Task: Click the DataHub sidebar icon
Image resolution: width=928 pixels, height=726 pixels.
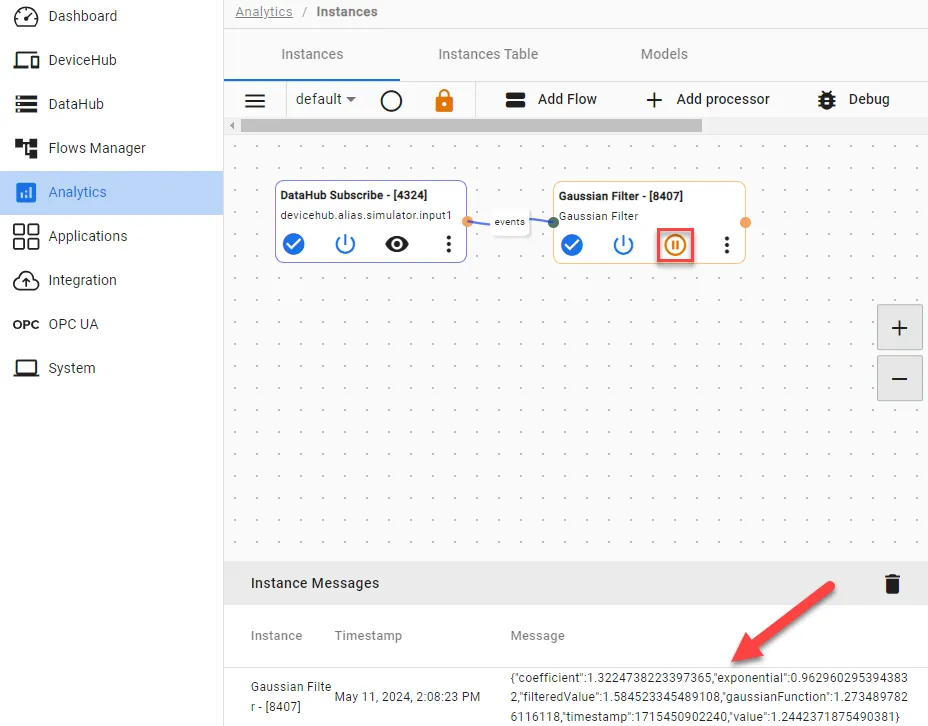Action: pos(26,104)
